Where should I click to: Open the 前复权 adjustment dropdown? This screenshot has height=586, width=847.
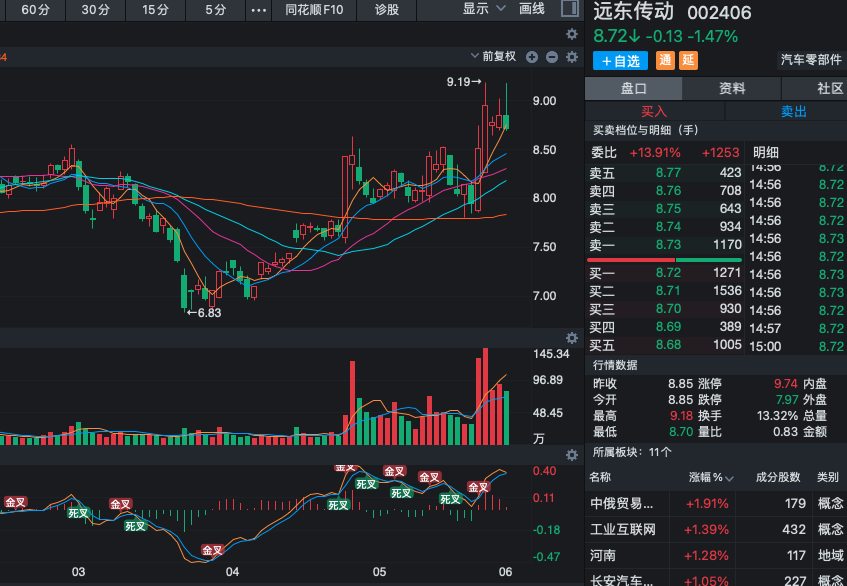[493, 56]
